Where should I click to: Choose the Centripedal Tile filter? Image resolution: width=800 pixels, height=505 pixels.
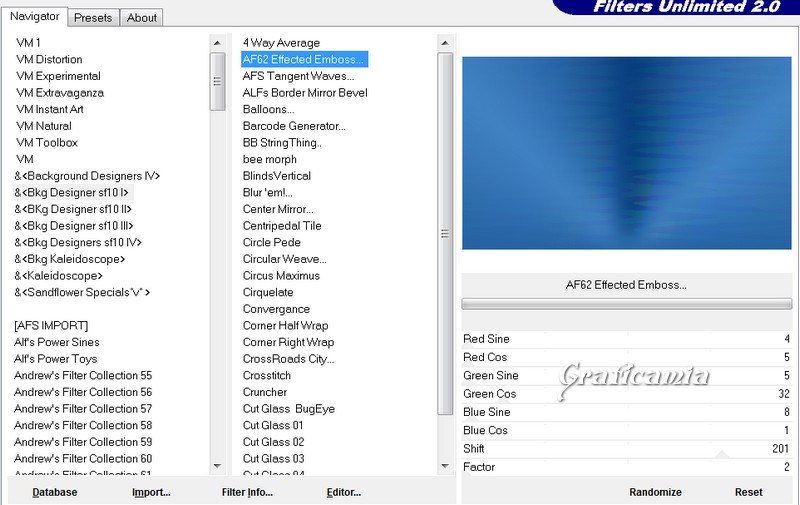(282, 226)
